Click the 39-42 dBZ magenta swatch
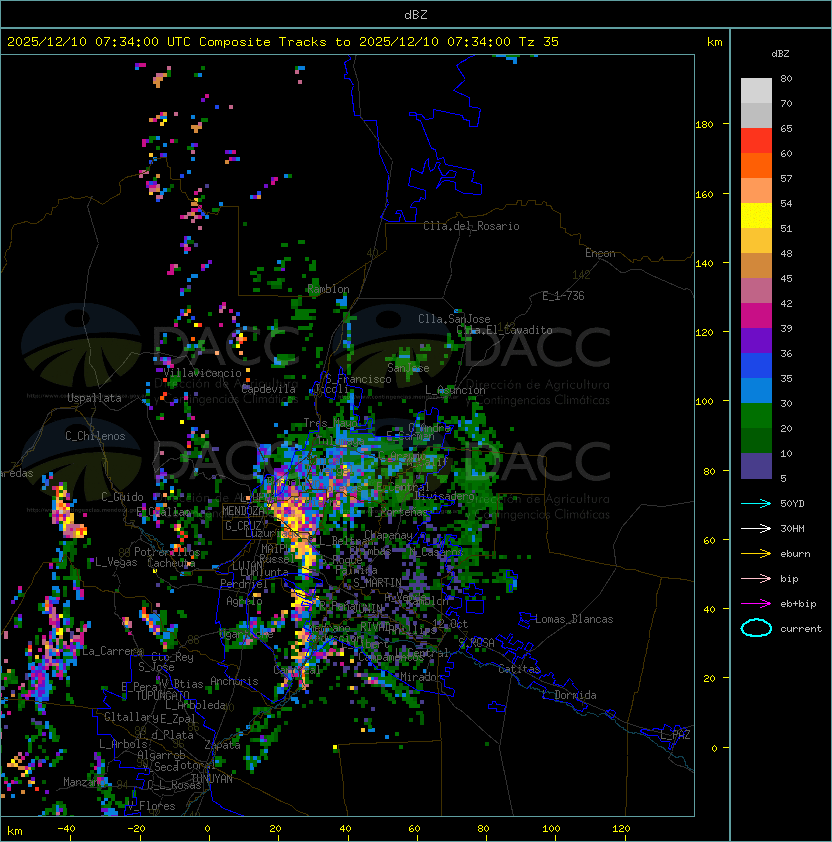The image size is (832, 842). point(756,316)
